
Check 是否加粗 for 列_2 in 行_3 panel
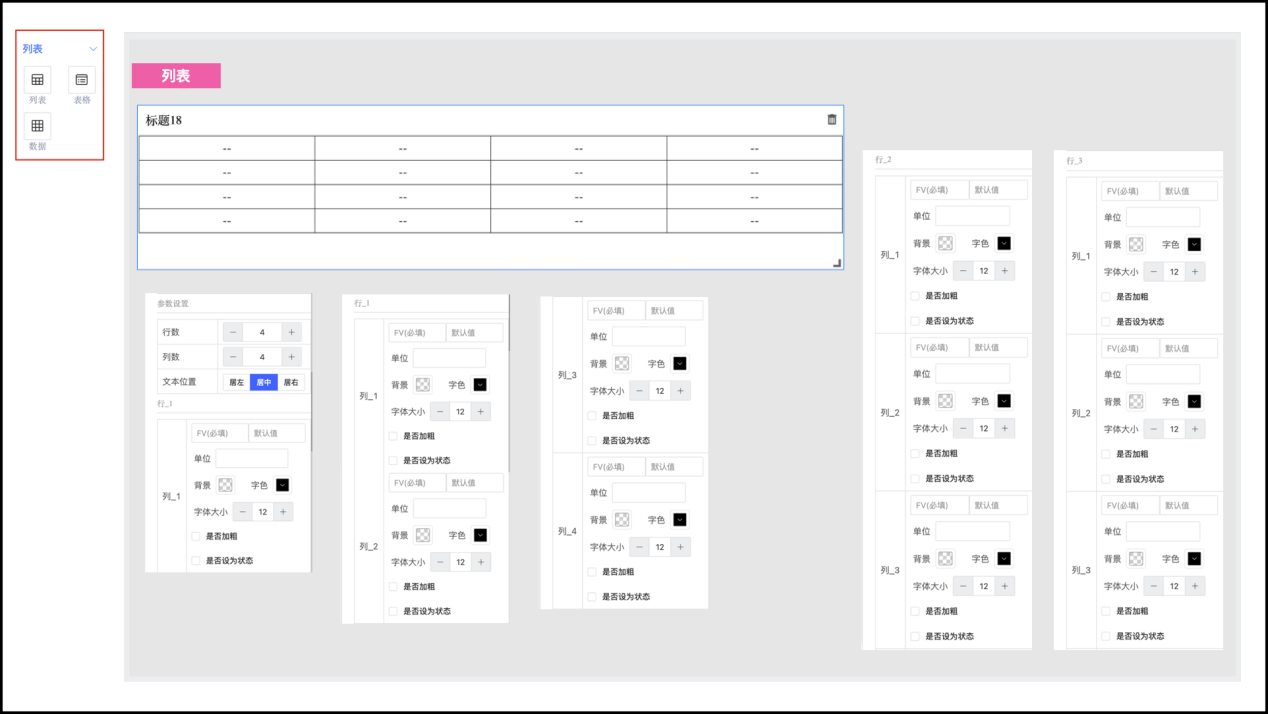1106,454
